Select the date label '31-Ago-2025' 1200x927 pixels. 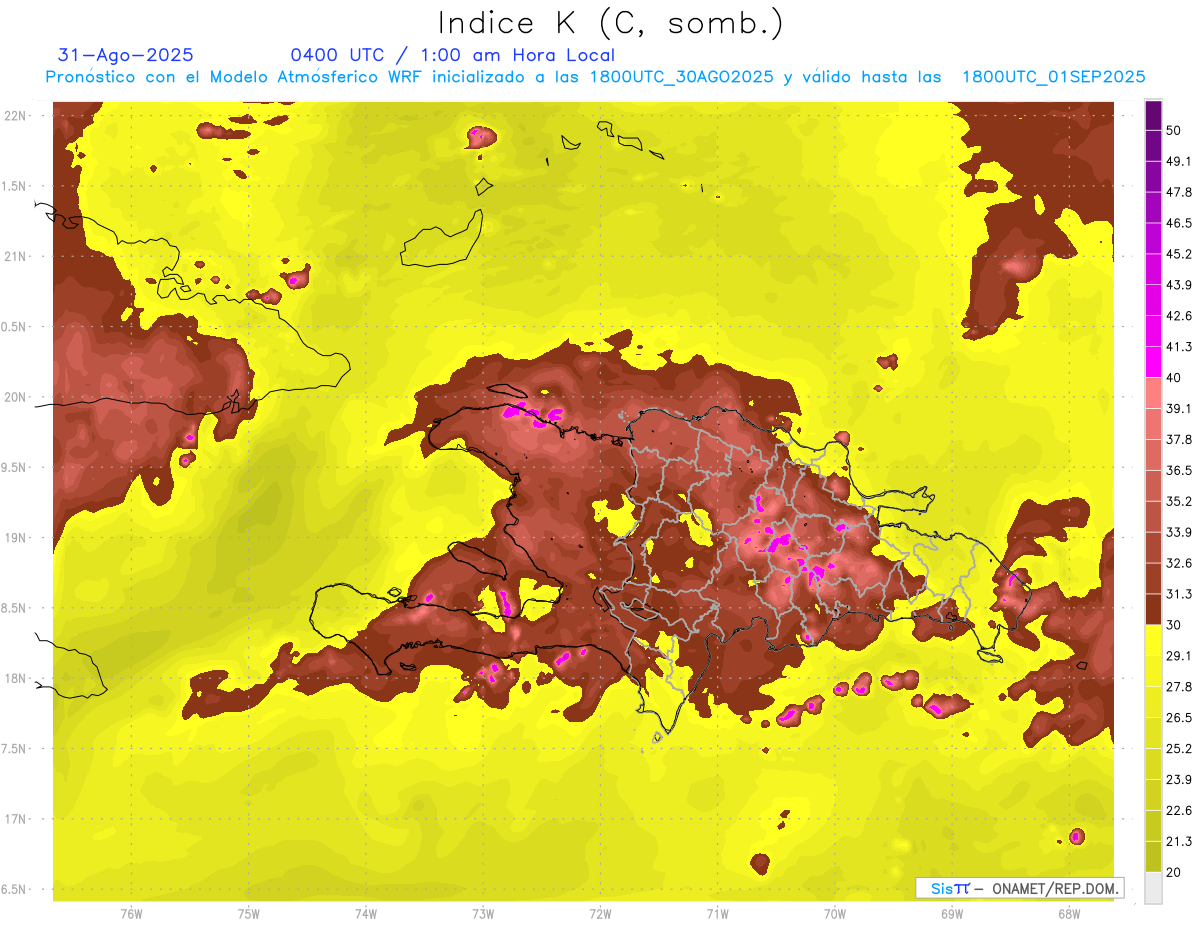point(126,55)
